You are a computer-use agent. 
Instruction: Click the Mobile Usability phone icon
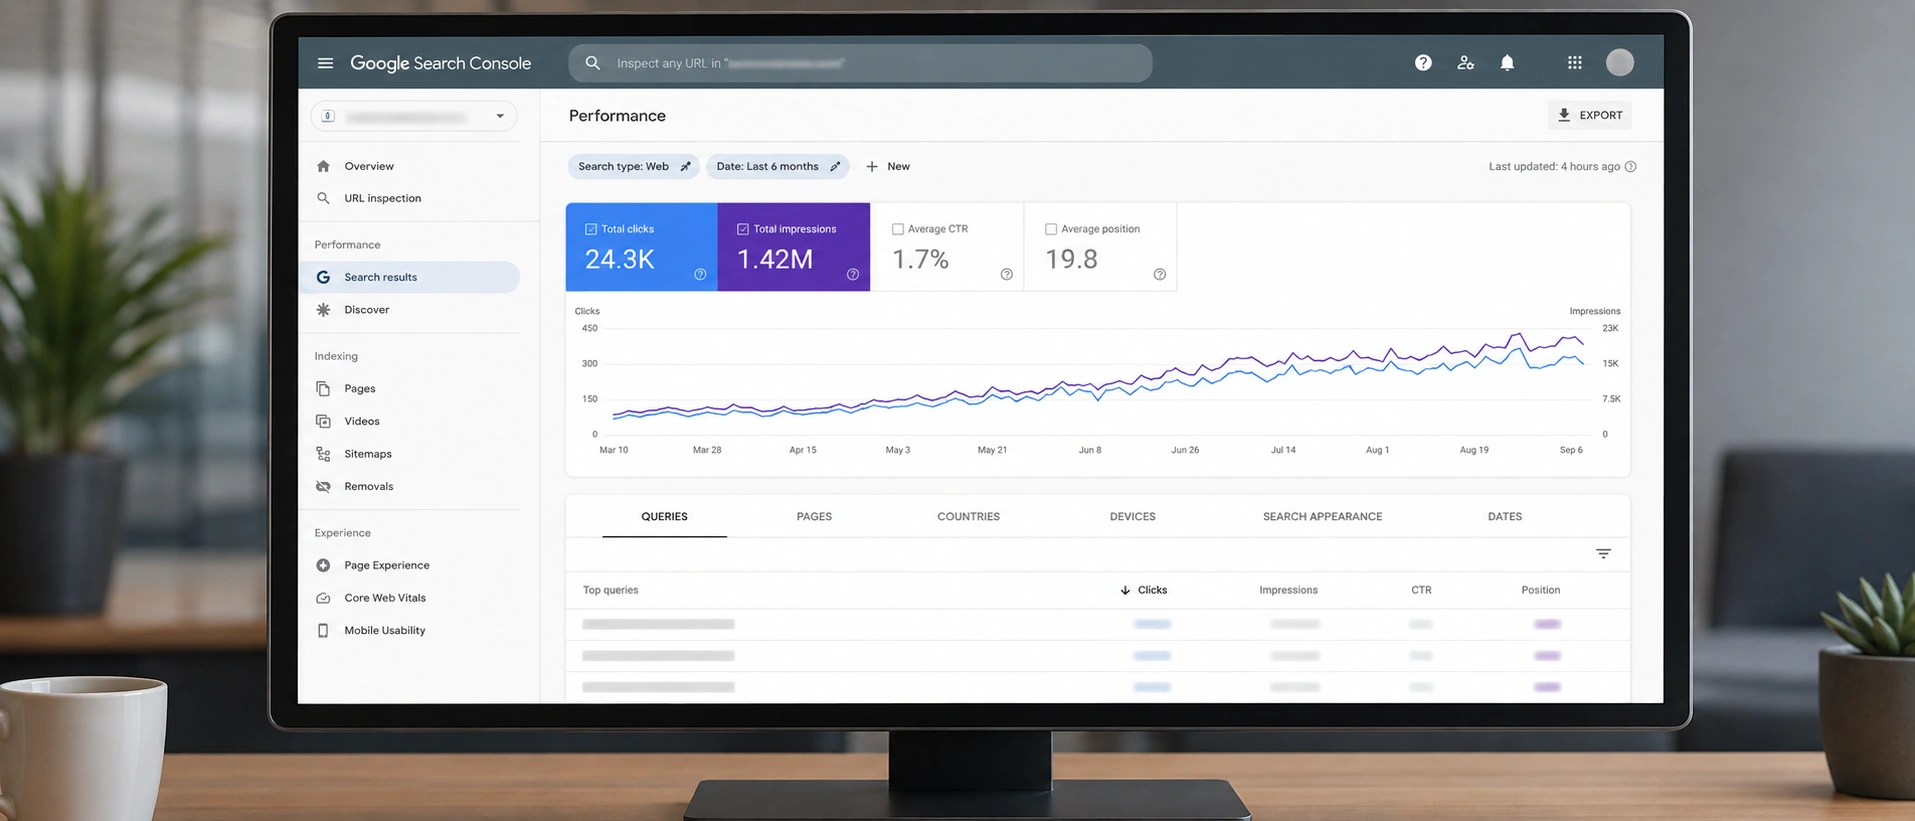pos(323,631)
